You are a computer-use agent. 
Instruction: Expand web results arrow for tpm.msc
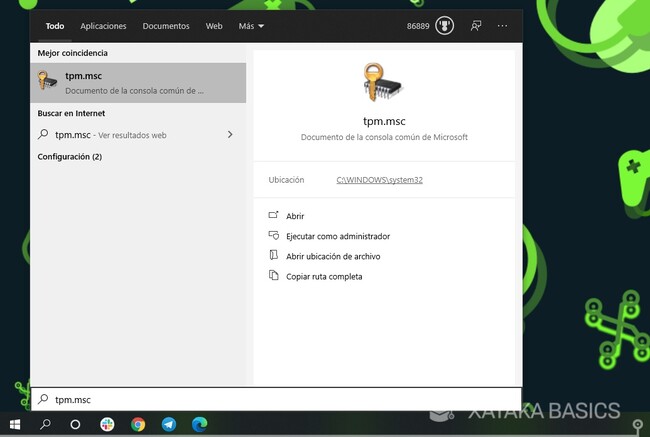230,134
